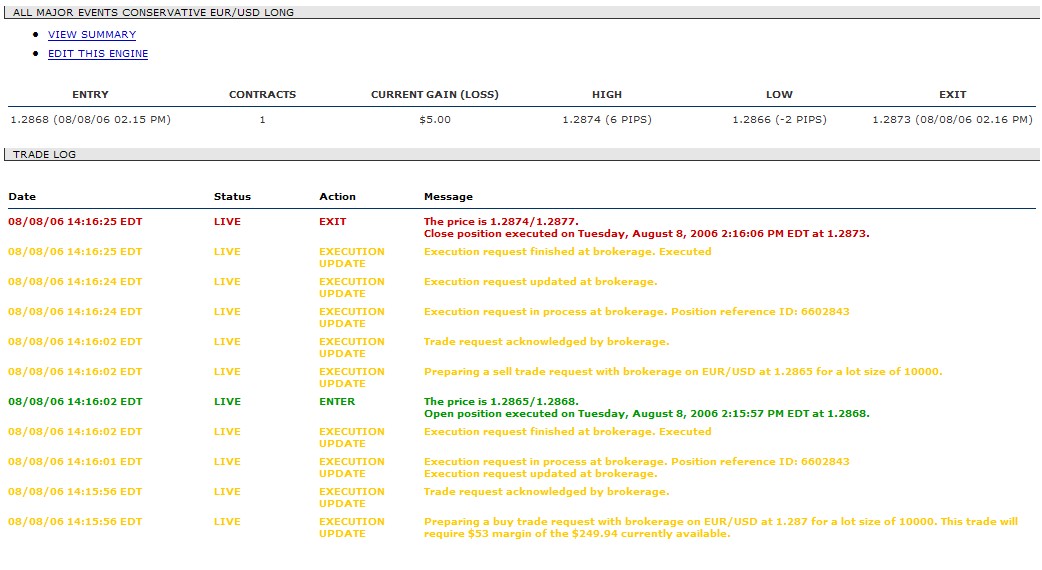The image size is (1042, 570).
Task: Click the green ENTER action entry
Action: (x=337, y=402)
